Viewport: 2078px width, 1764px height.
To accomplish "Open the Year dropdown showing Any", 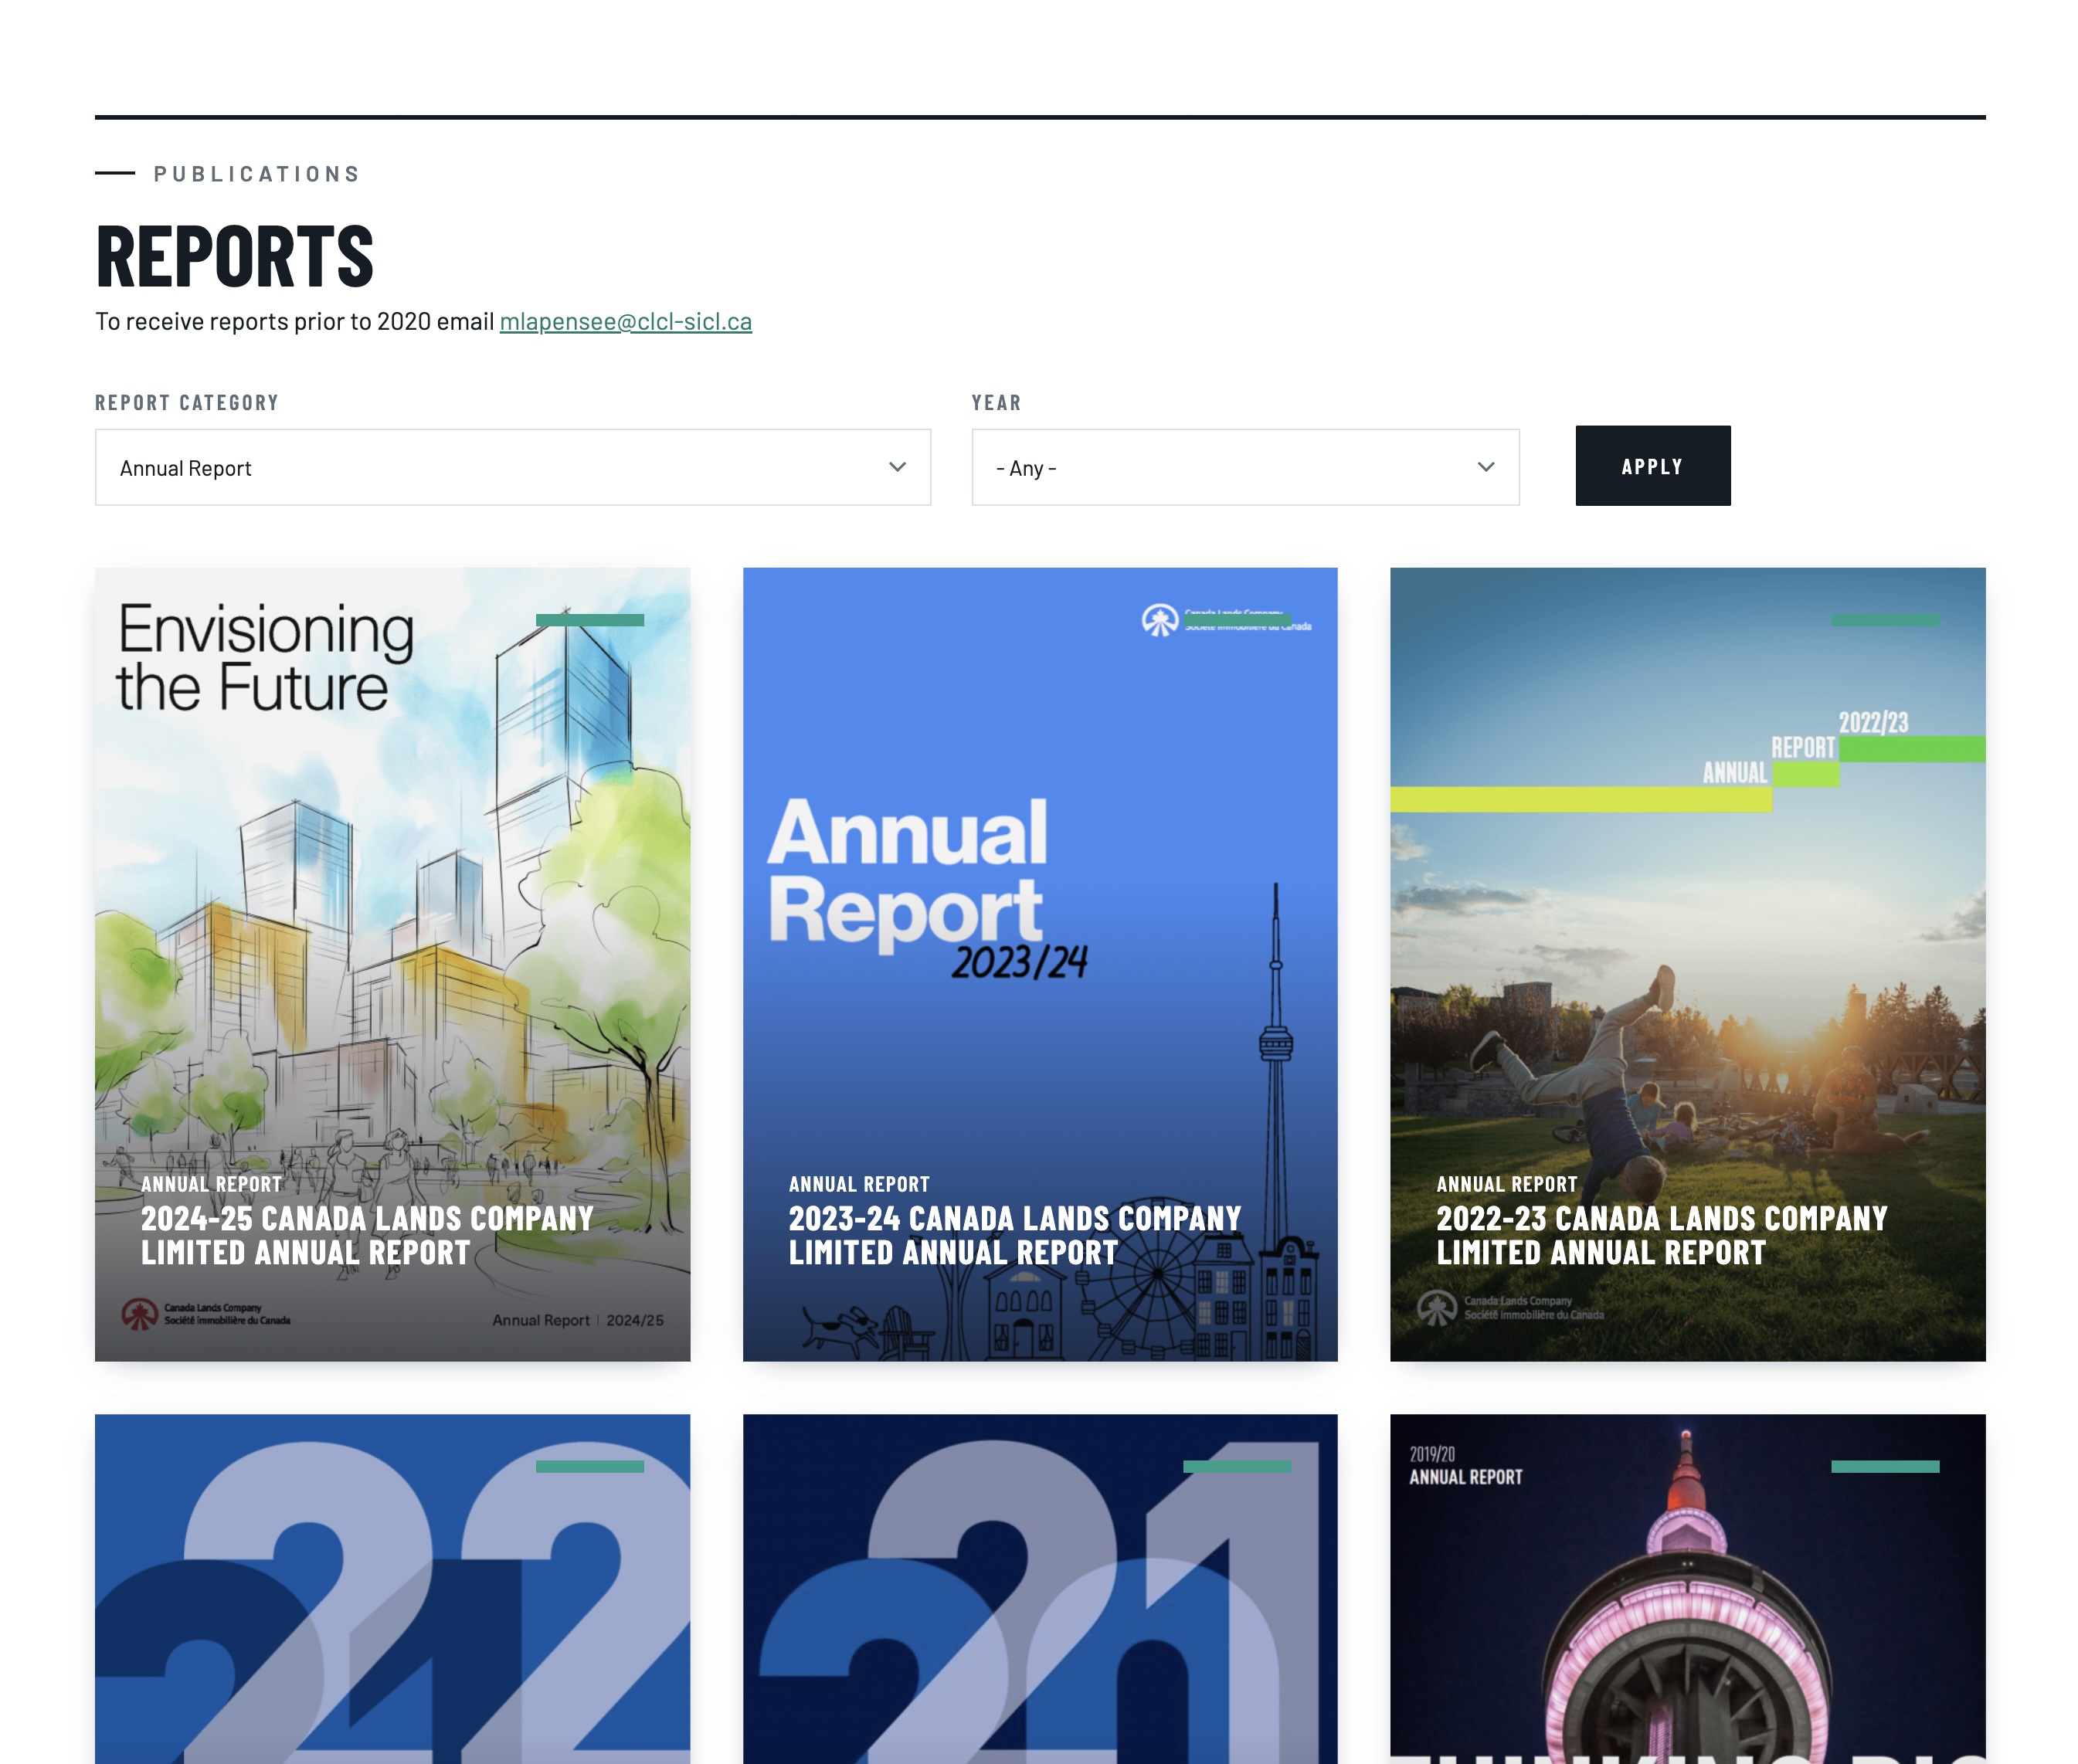I will click(1245, 467).
